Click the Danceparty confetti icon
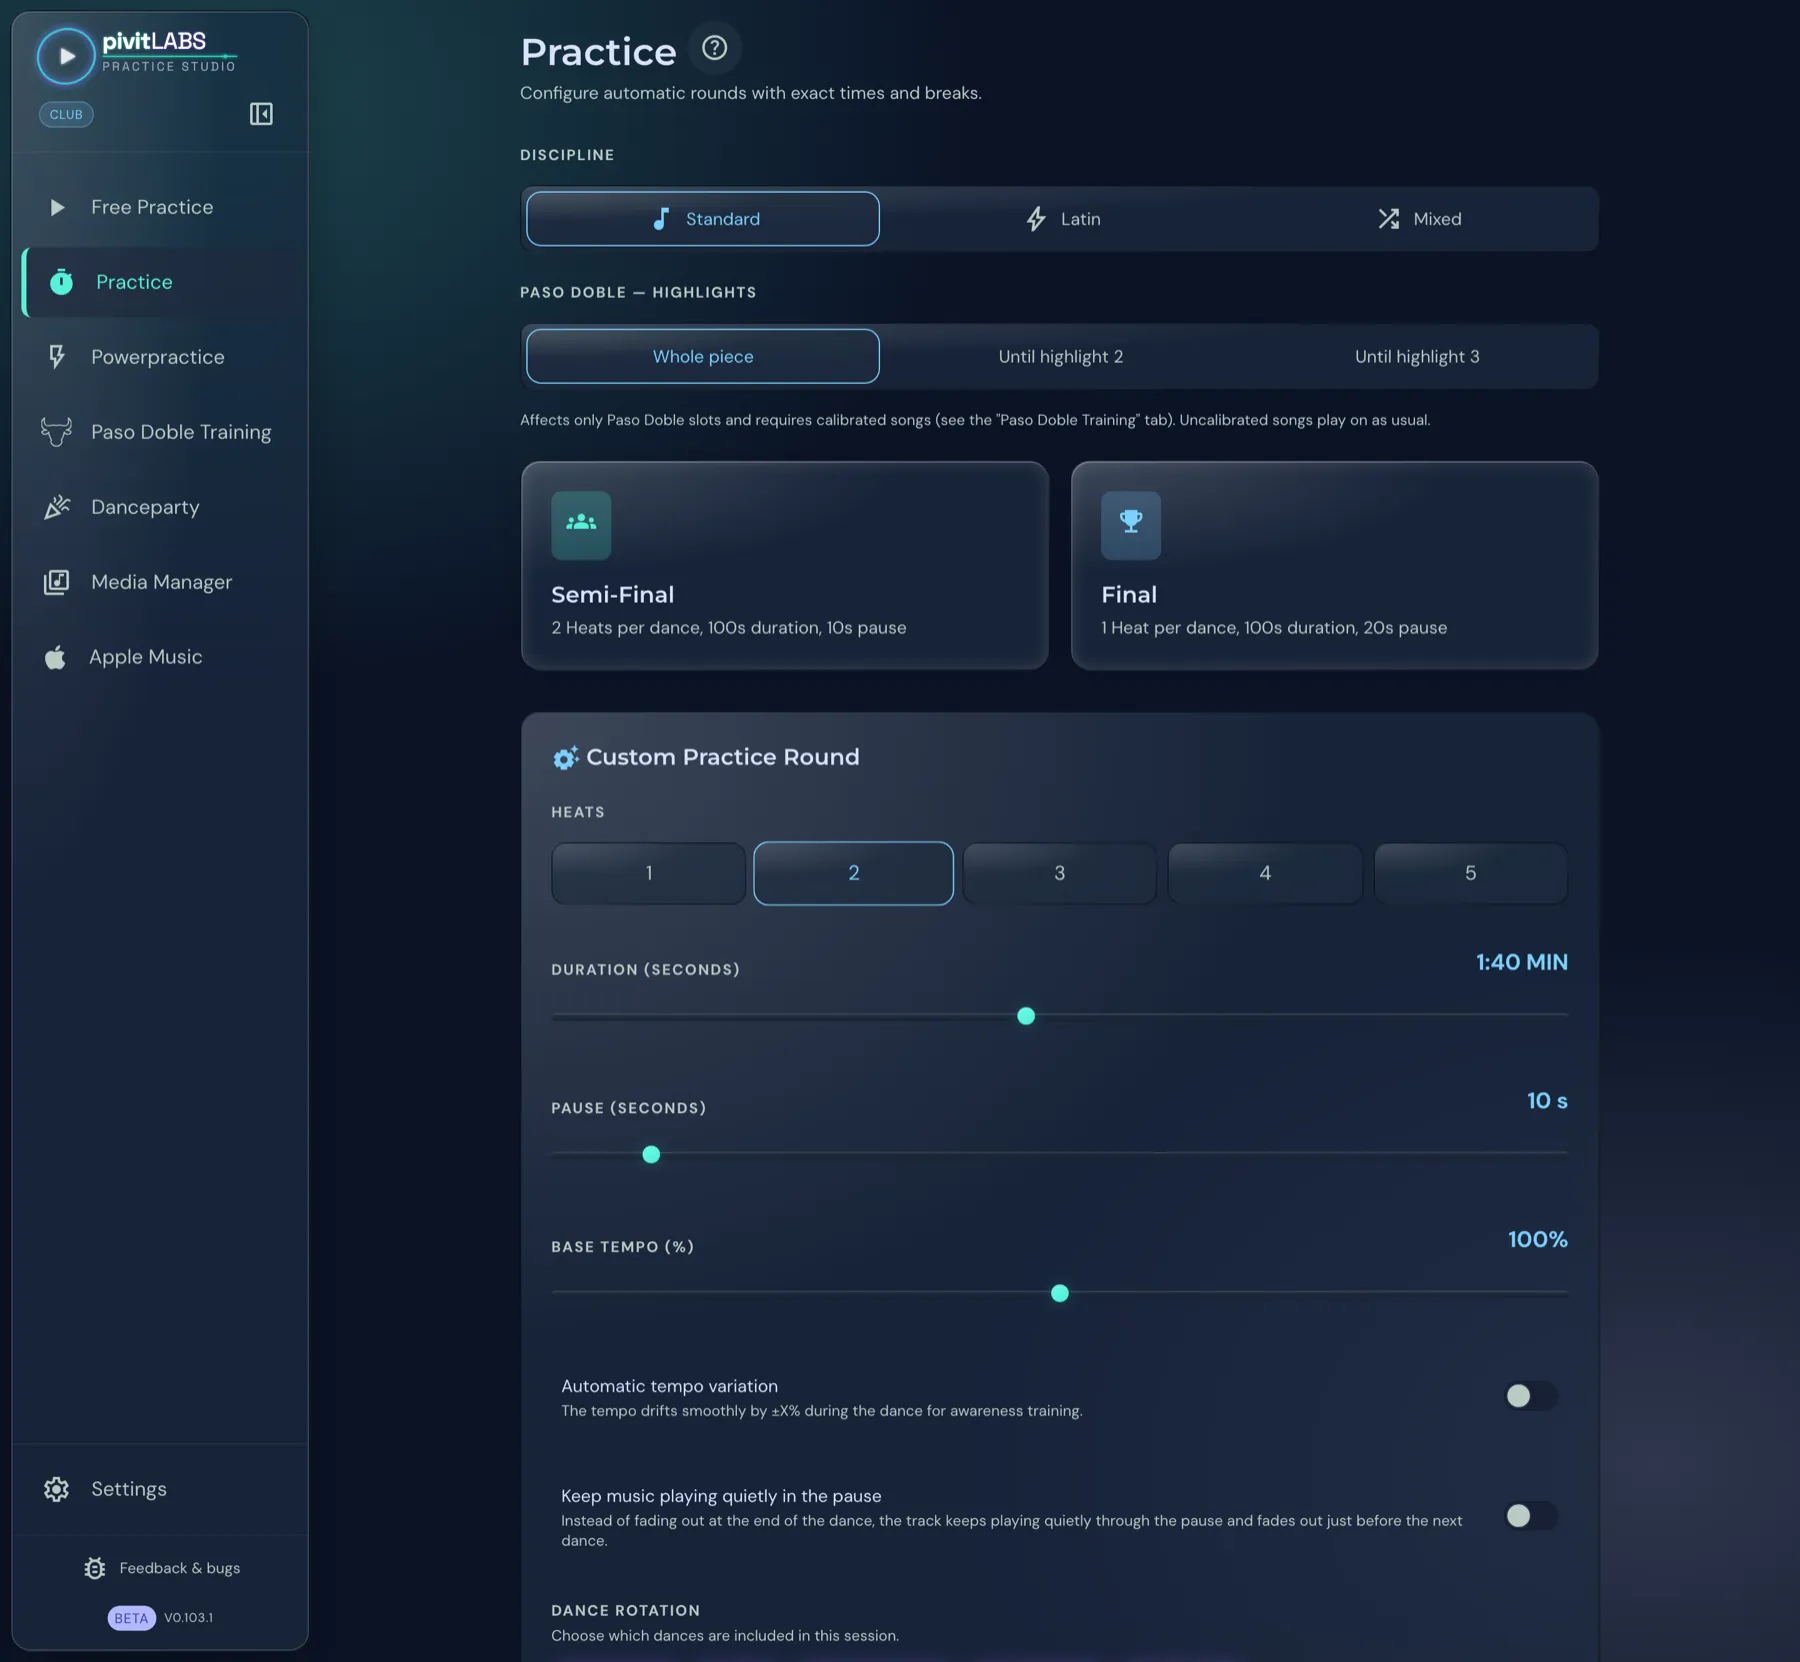 pyautogui.click(x=57, y=507)
